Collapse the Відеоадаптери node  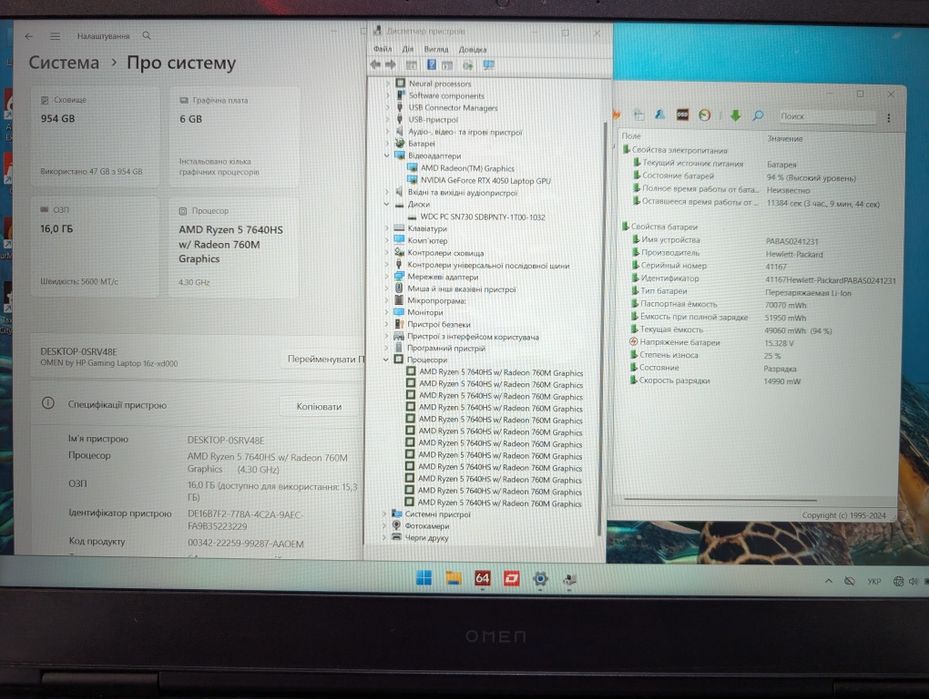tap(387, 156)
